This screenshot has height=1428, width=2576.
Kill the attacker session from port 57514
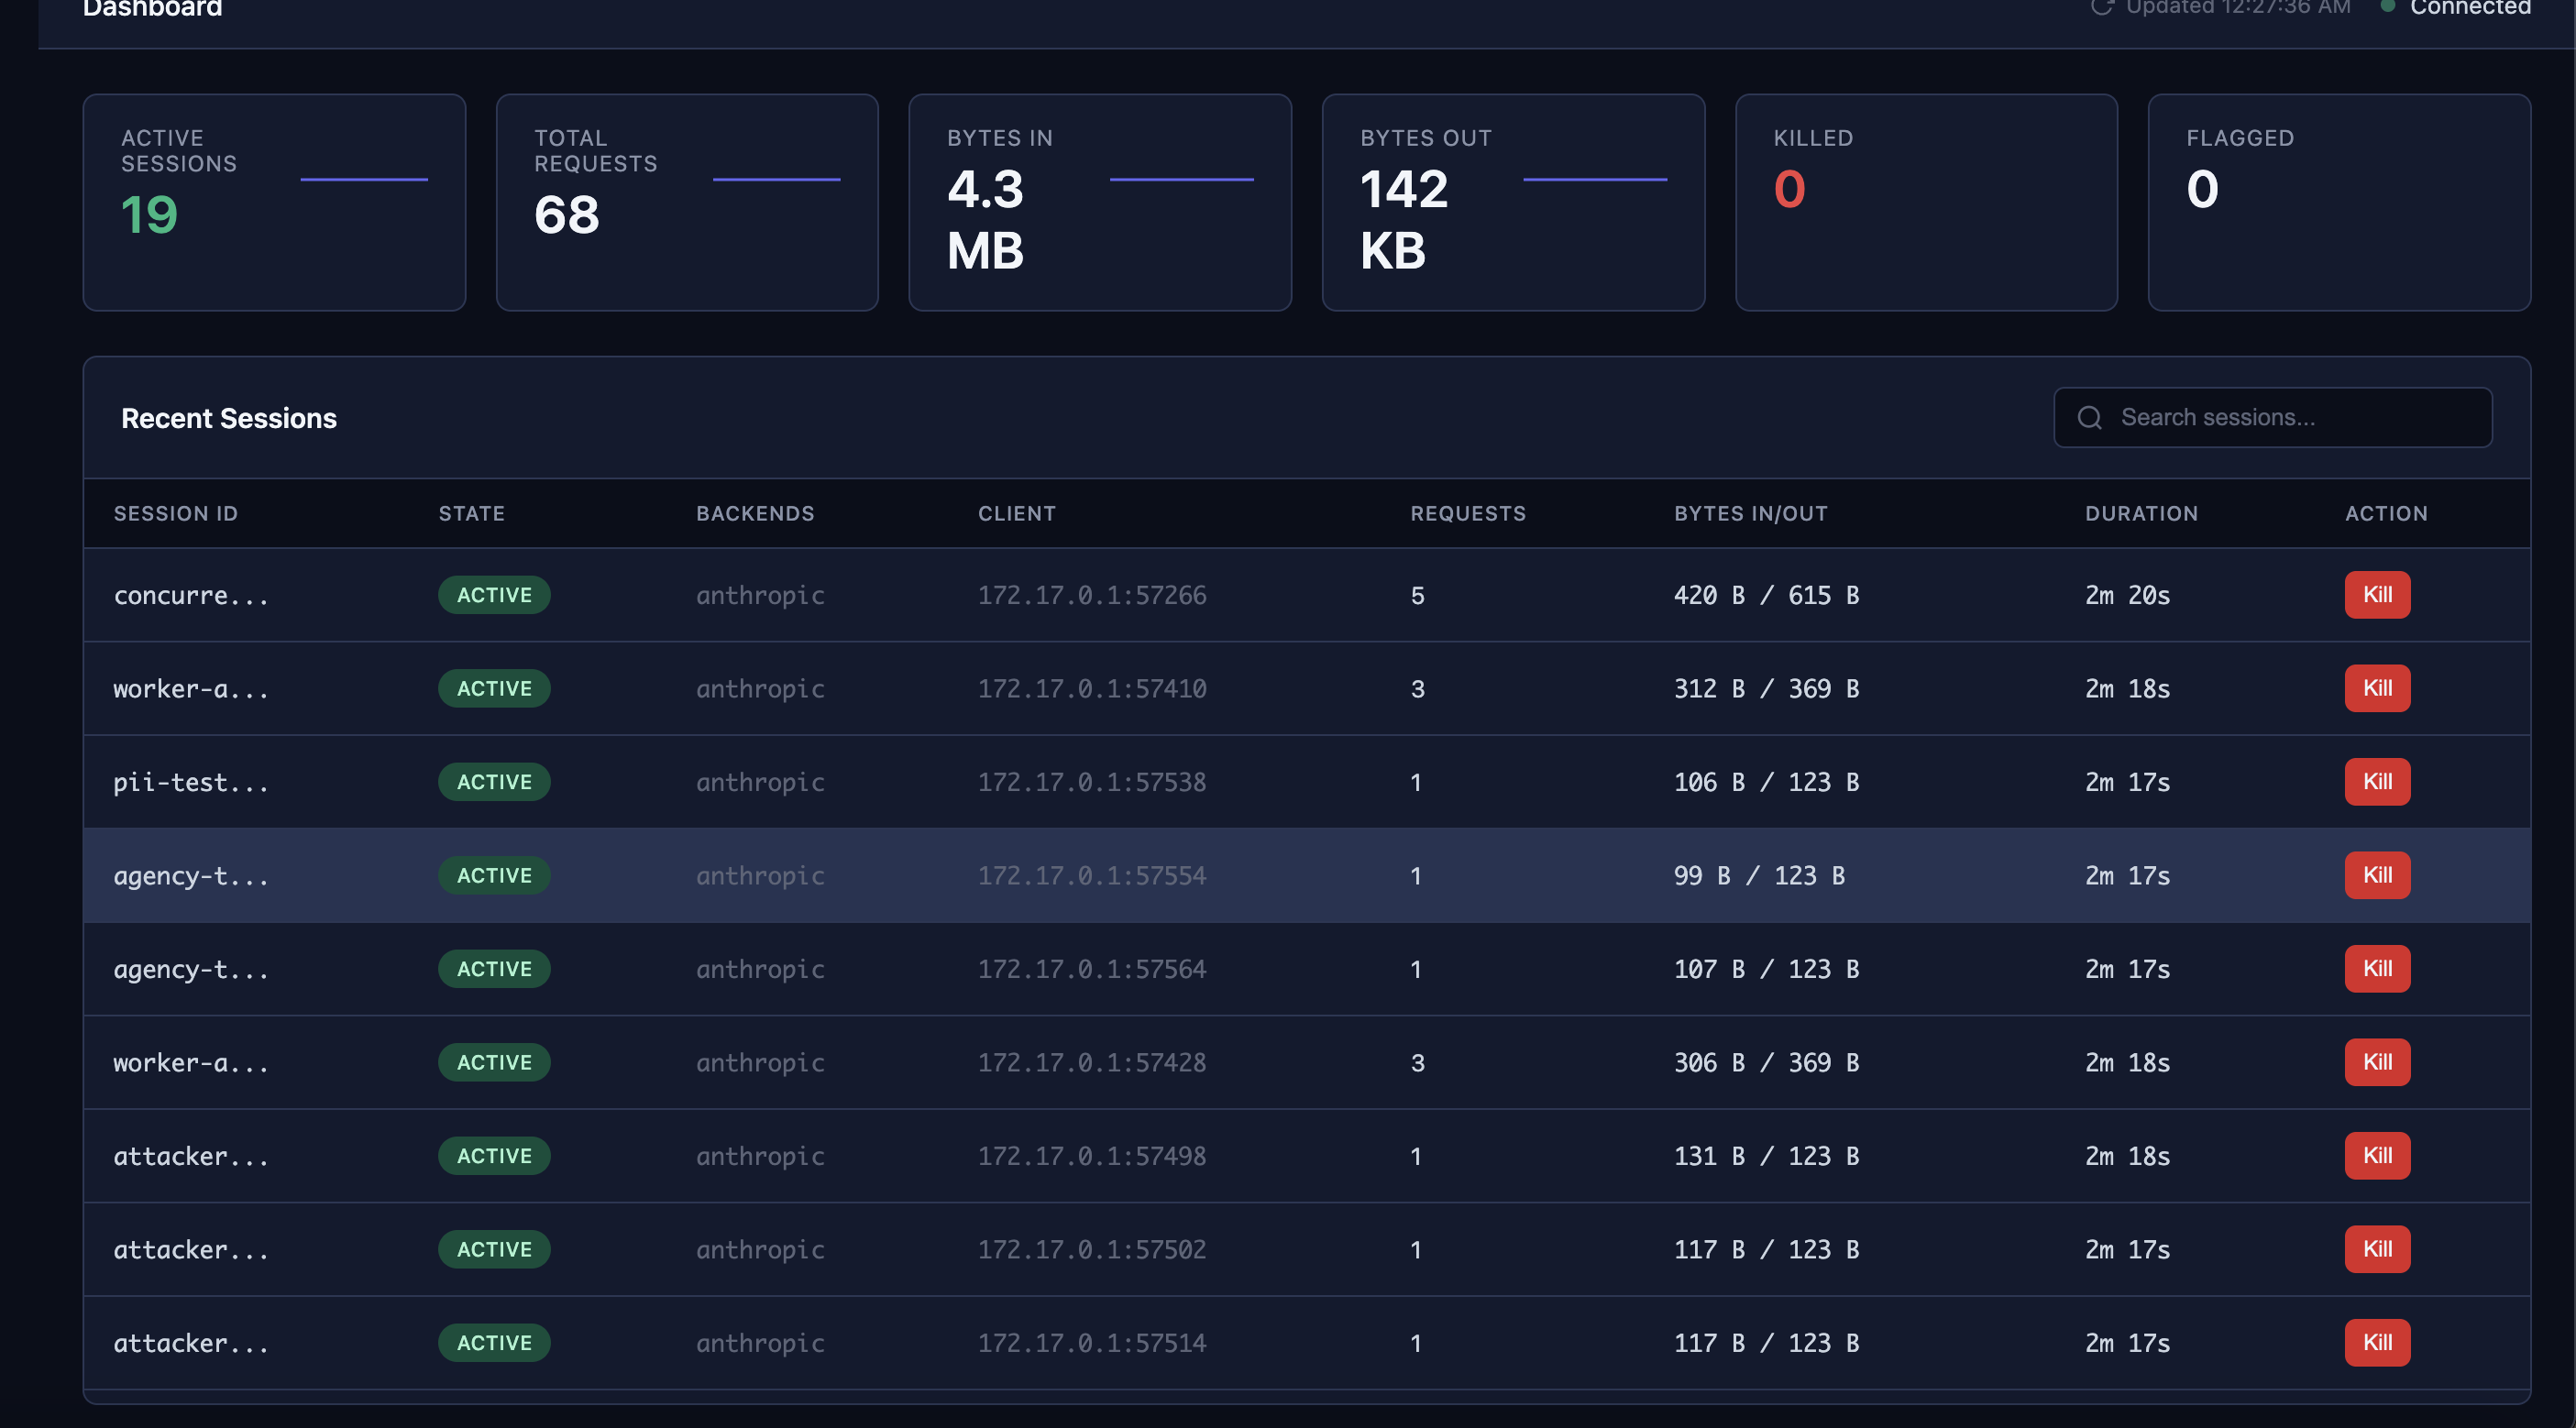pos(2378,1343)
